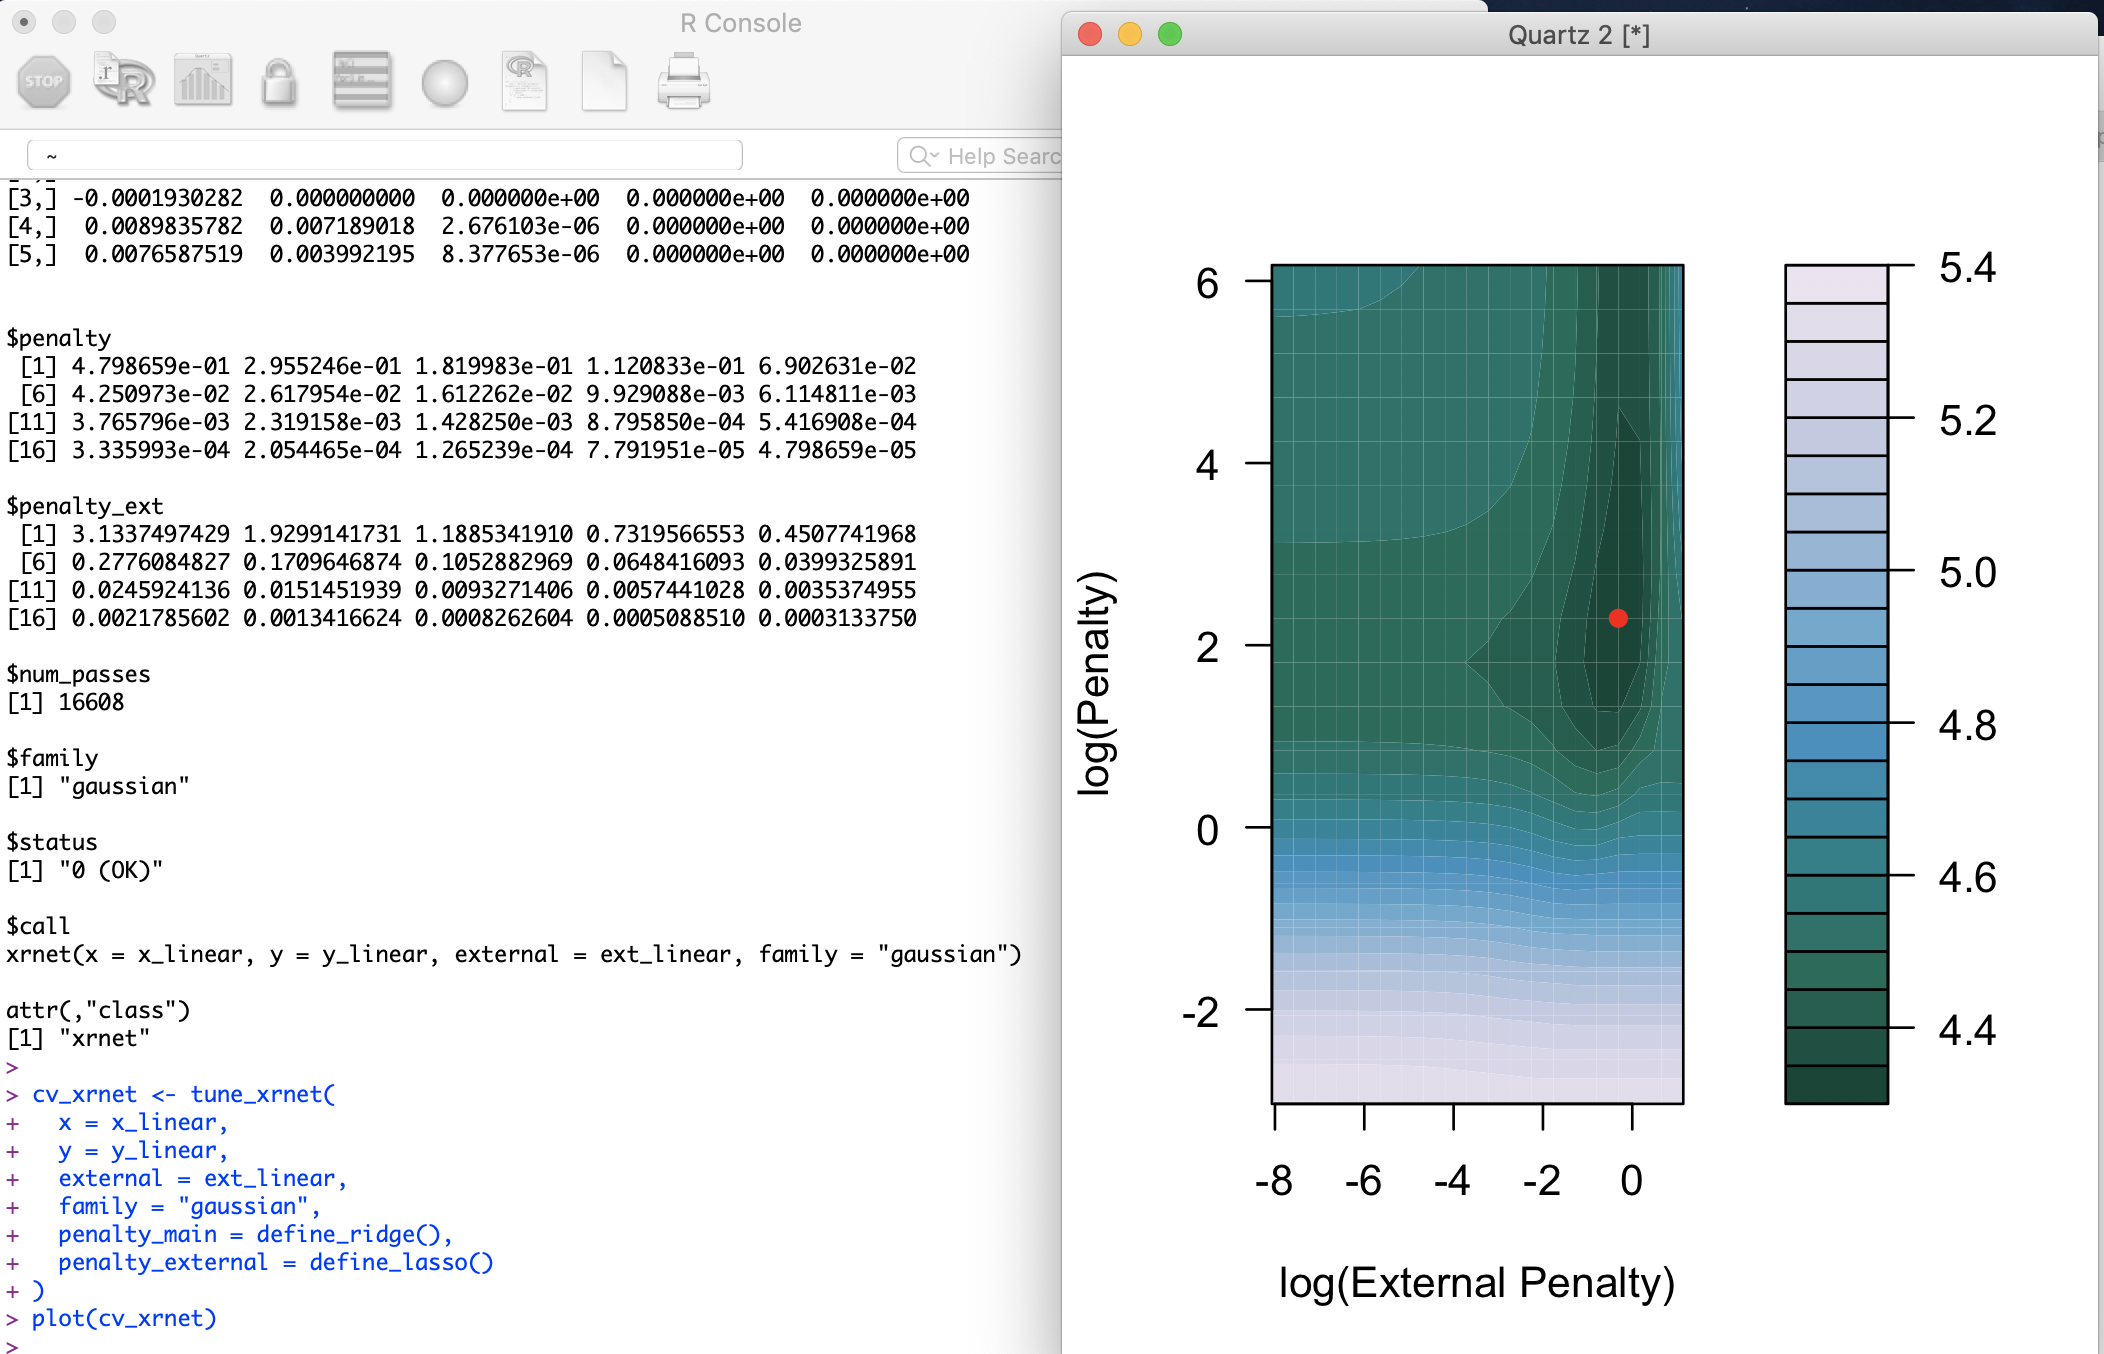Viewport: 2104px width, 1354px height.
Task: Create a new blank document icon
Action: 604,82
